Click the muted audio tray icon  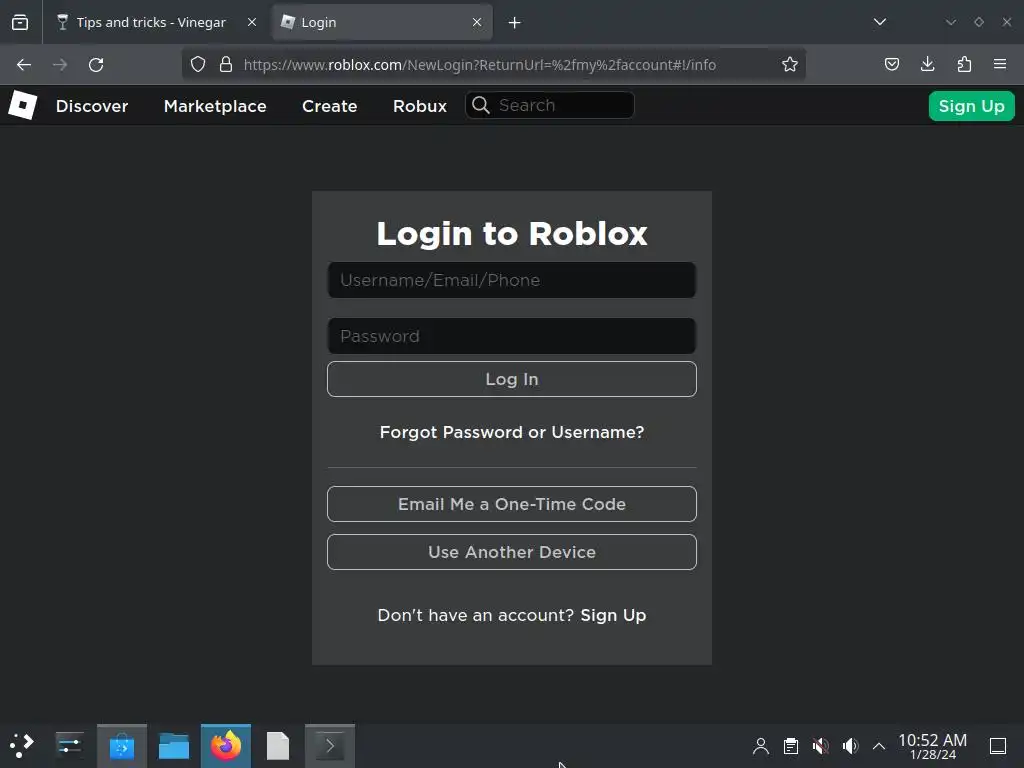tap(821, 746)
